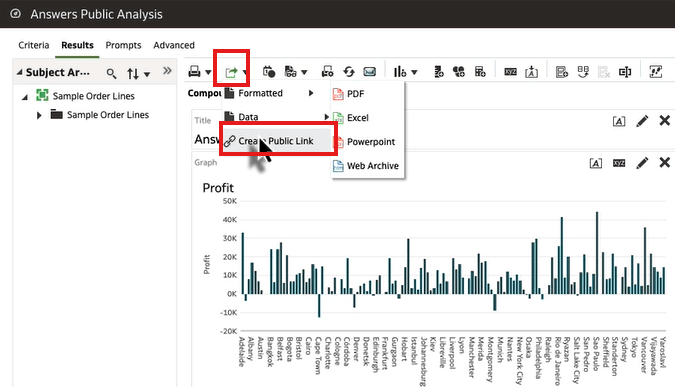Click the show results display icon

pos(291,72)
